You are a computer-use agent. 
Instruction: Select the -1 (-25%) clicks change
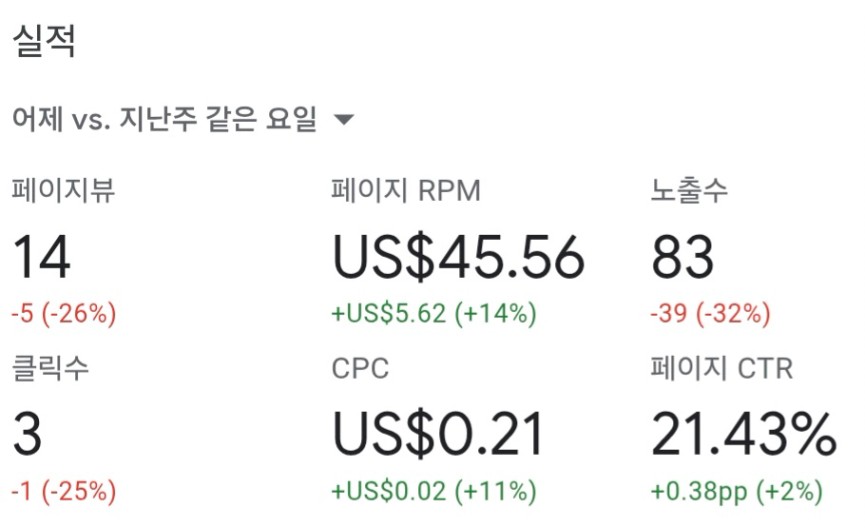64,491
